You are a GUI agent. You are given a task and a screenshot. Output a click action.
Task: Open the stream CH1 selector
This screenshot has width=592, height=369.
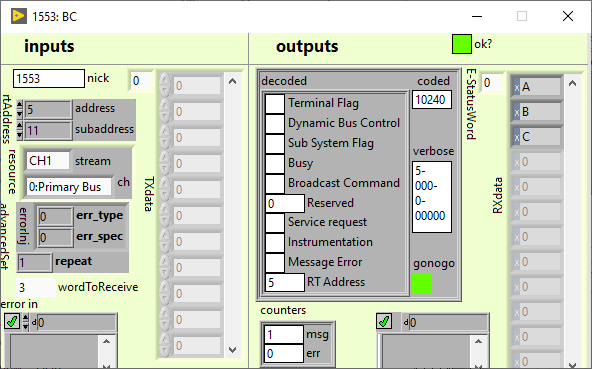[x=47, y=161]
